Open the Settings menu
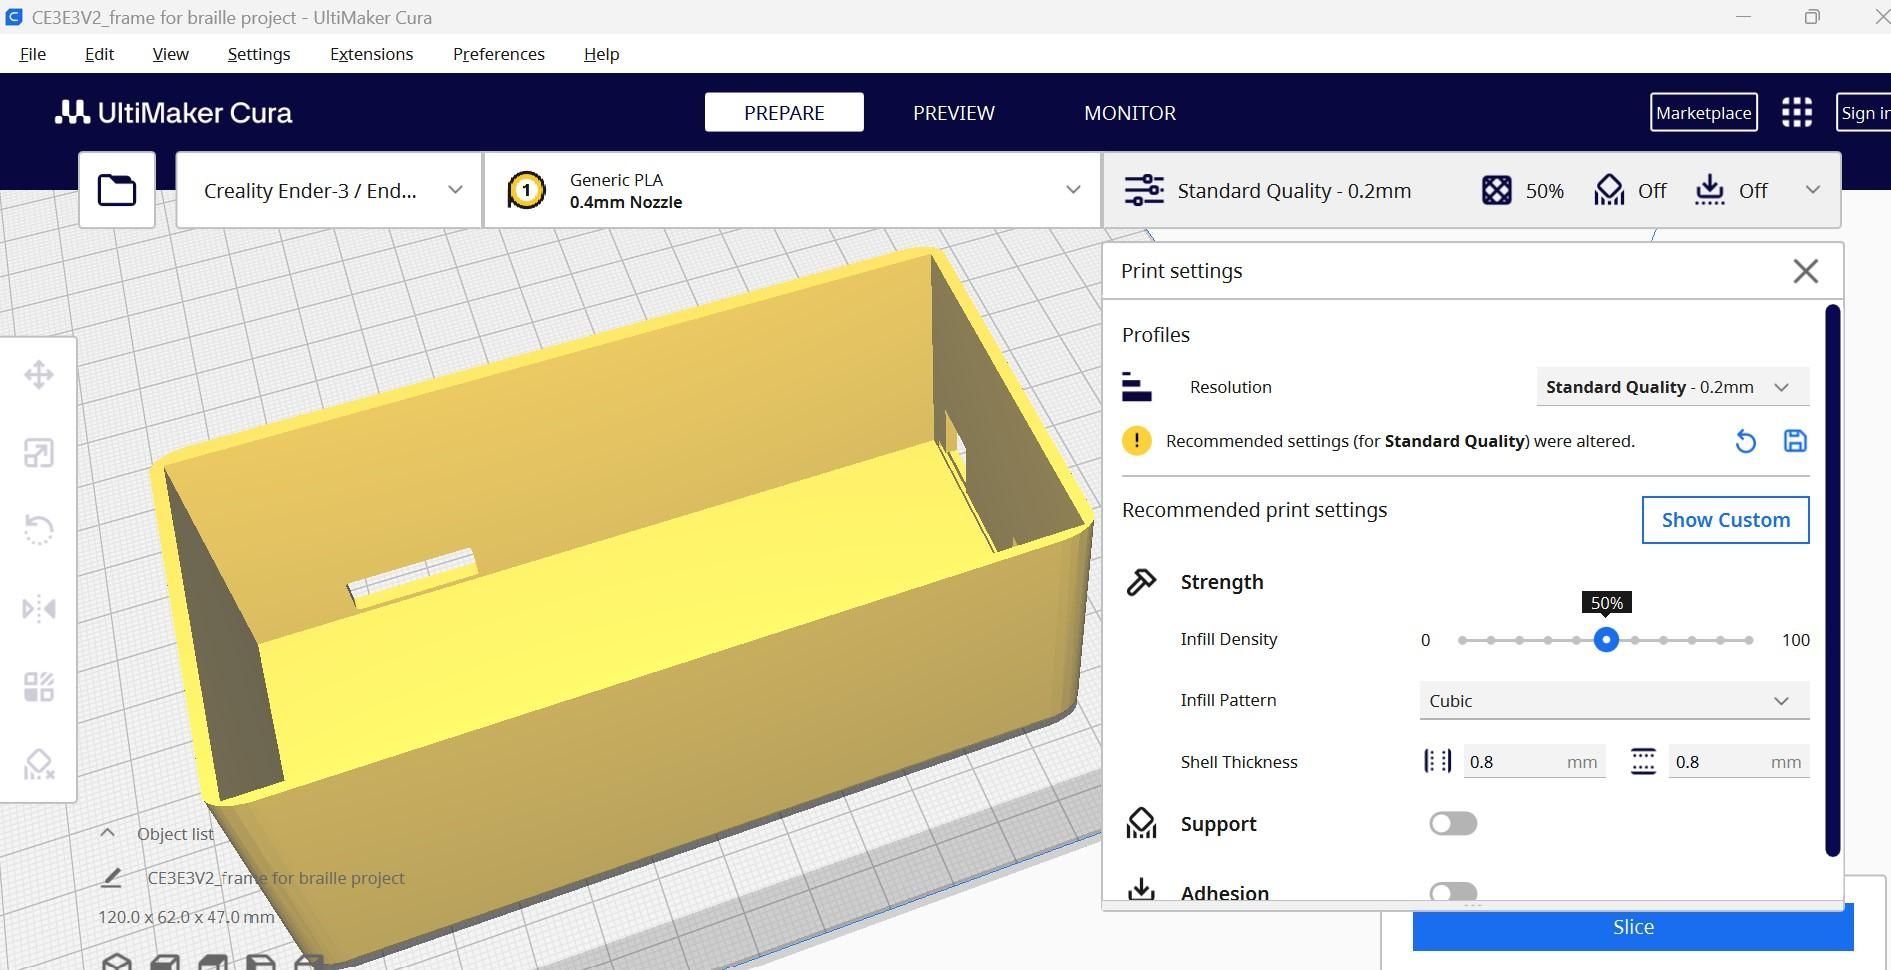The width and height of the screenshot is (1891, 970). [259, 54]
